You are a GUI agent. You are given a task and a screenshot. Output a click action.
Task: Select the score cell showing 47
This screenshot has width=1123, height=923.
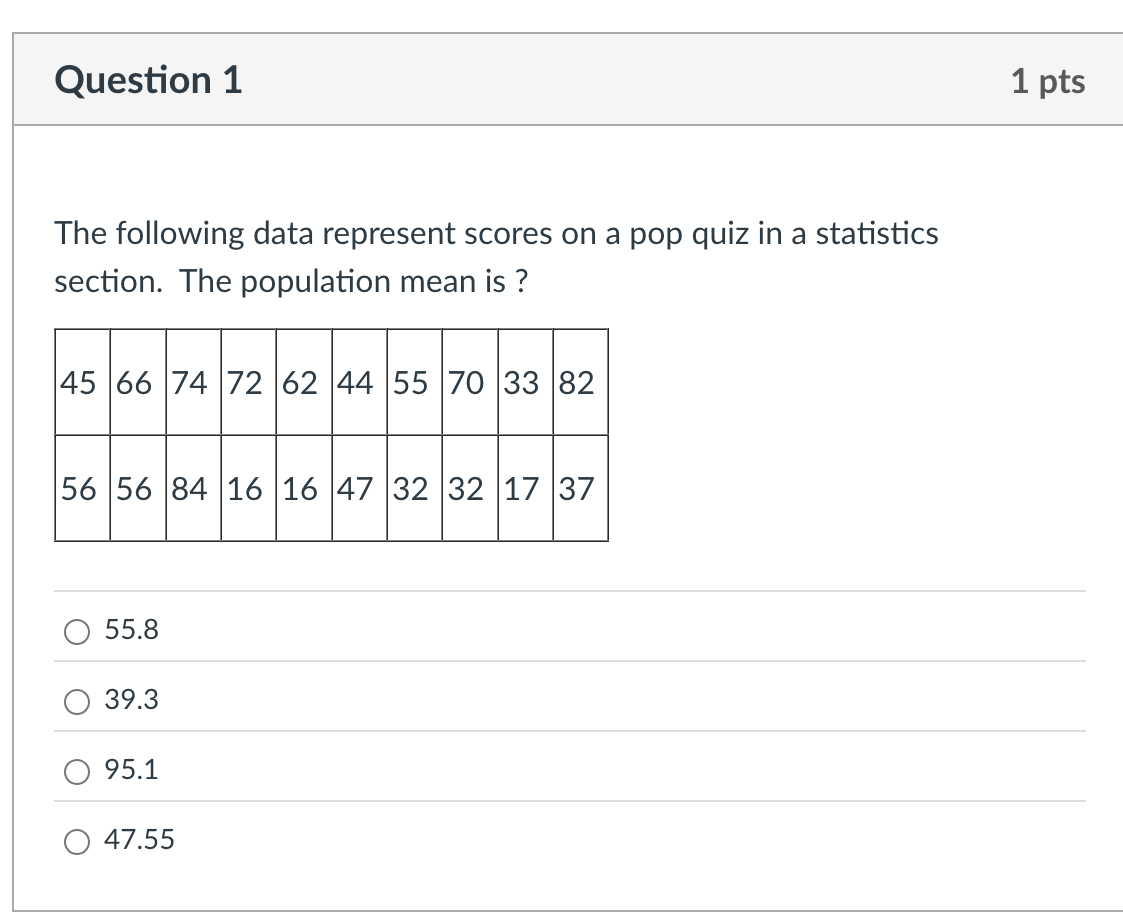pos(359,488)
